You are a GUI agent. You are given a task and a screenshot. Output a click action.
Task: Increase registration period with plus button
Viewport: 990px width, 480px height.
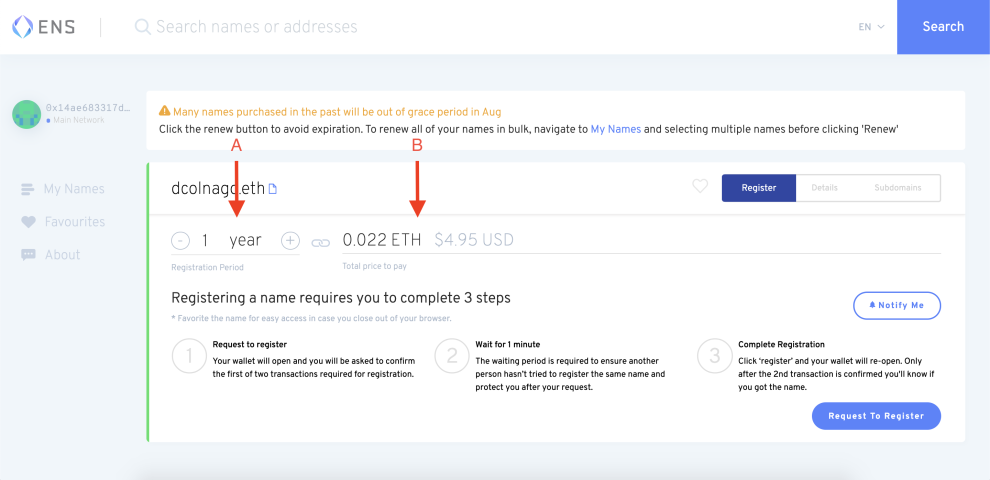coord(290,241)
